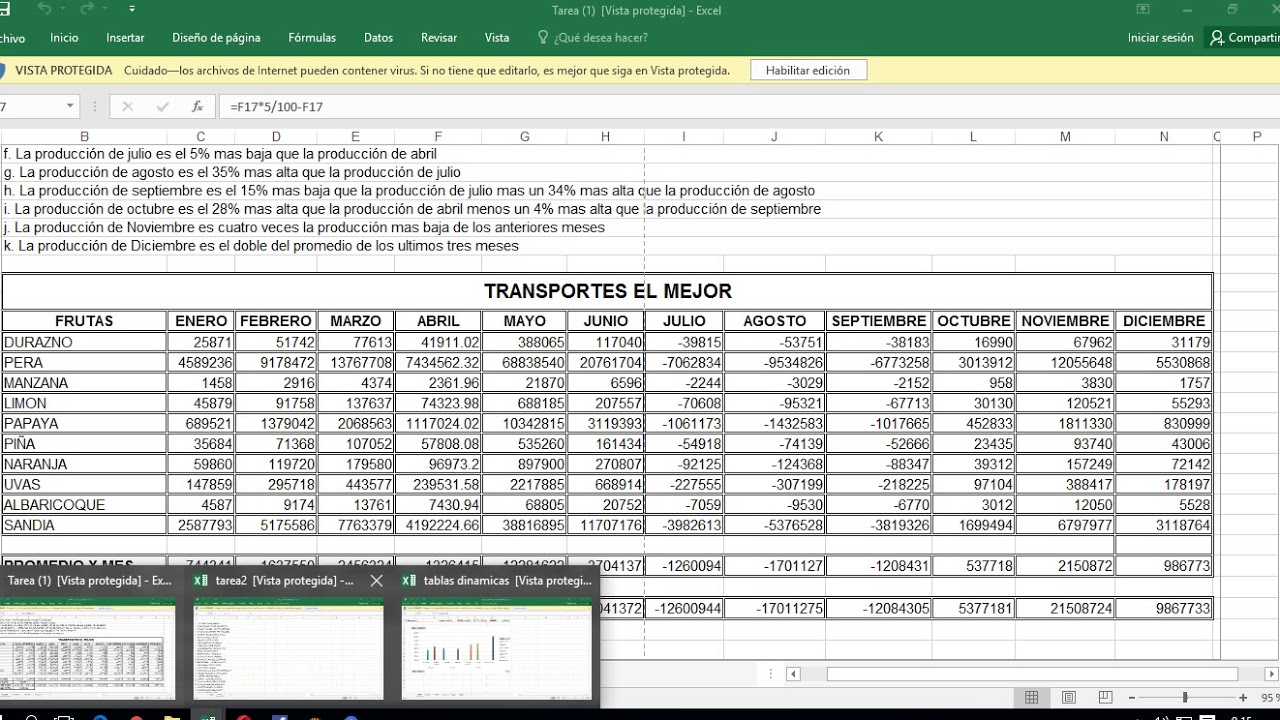Open the Inicio ribbon tab
1280x720 pixels.
[64, 38]
